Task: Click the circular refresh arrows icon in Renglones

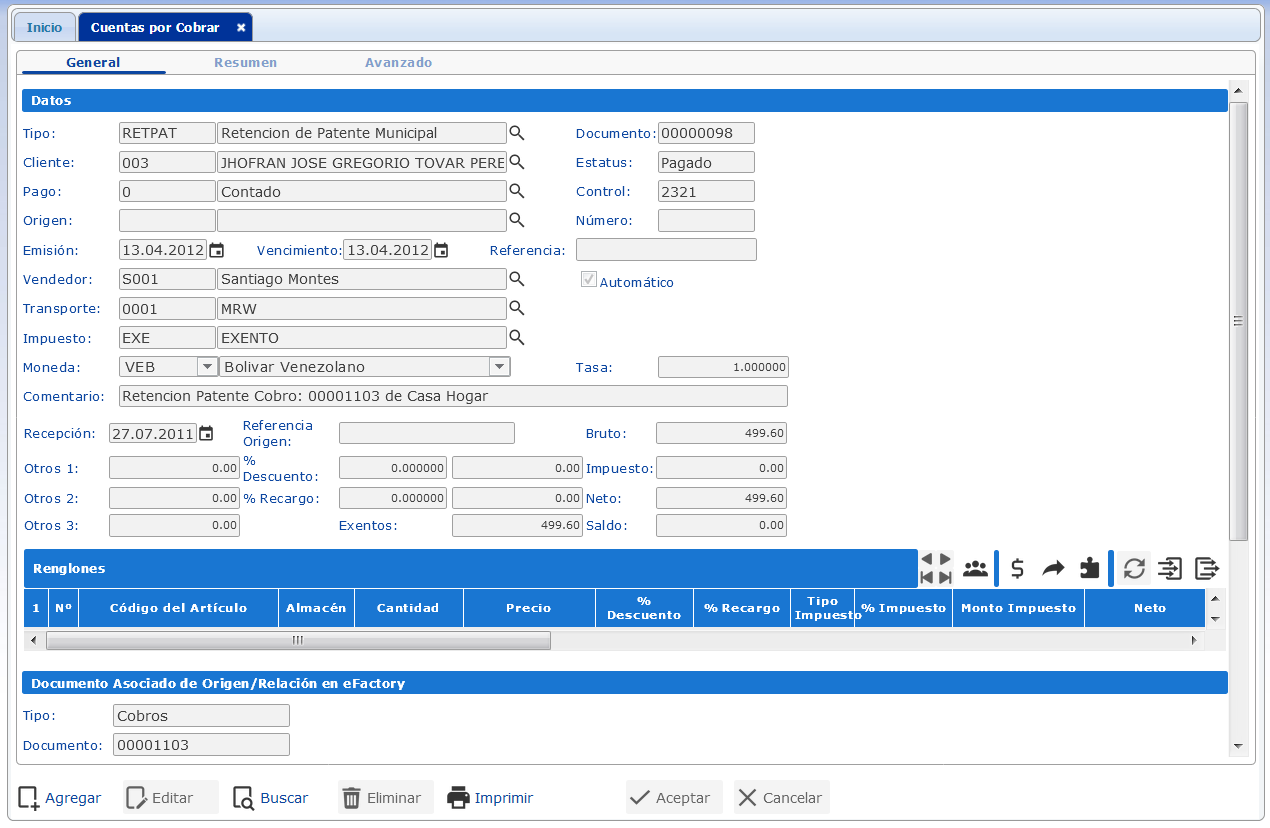Action: (1134, 569)
